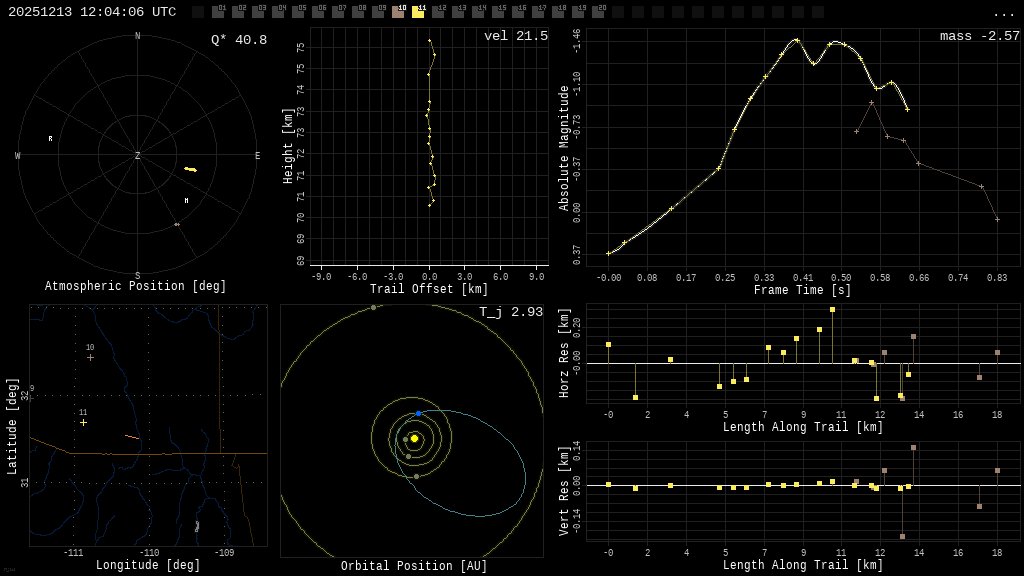The height and width of the screenshot is (576, 1024).
Task: Toggle station square 16
Action: pyautogui.click(x=518, y=12)
